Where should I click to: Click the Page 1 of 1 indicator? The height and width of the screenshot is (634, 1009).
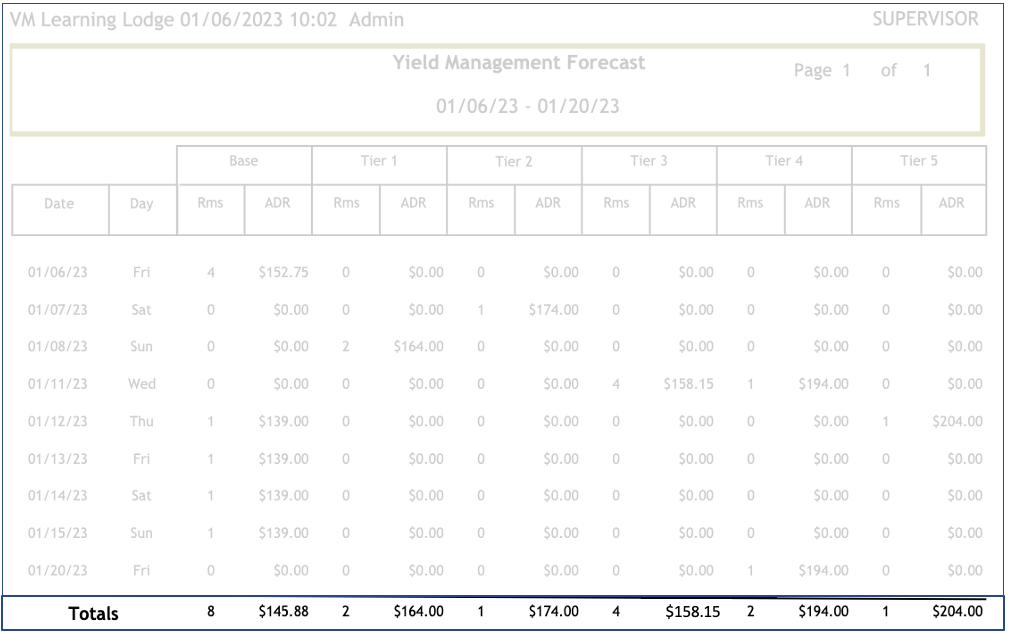(x=861, y=71)
